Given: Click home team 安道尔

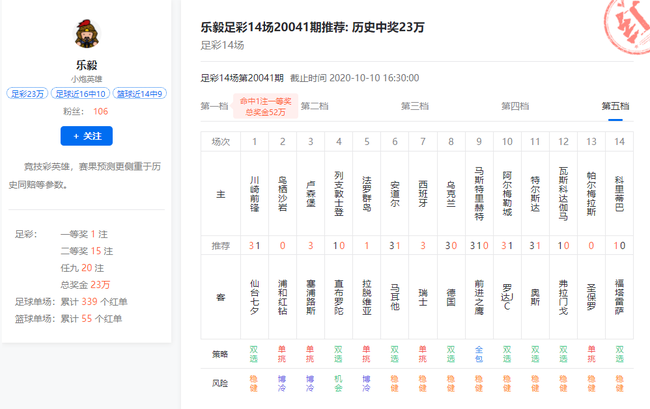Looking at the screenshot, I should [395, 194].
